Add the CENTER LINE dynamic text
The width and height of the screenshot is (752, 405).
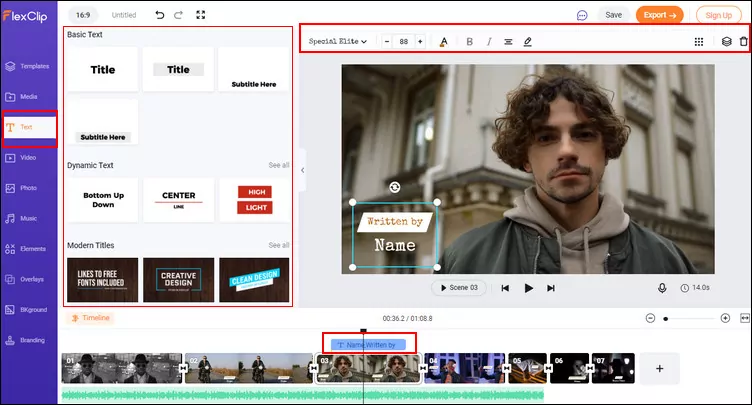(x=178, y=200)
